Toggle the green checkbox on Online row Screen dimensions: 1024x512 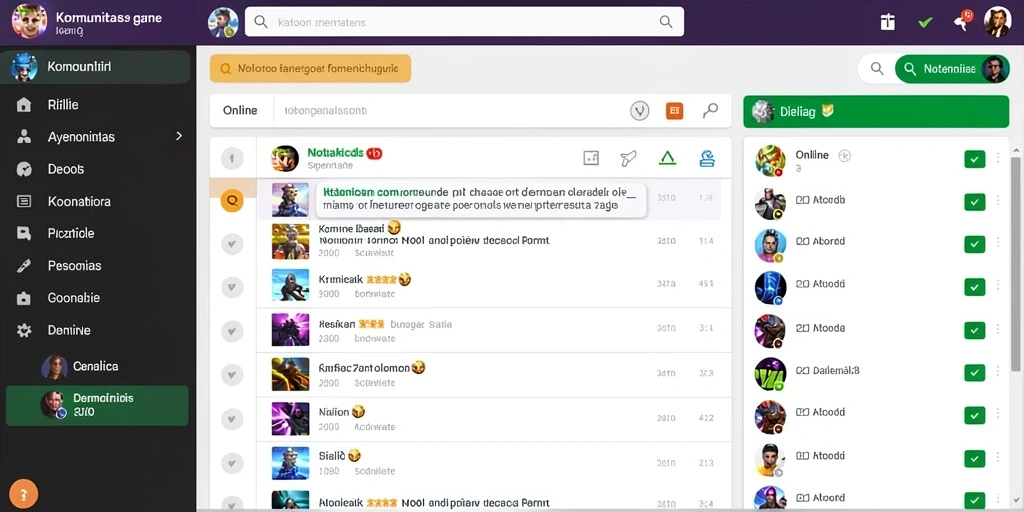[974, 159]
